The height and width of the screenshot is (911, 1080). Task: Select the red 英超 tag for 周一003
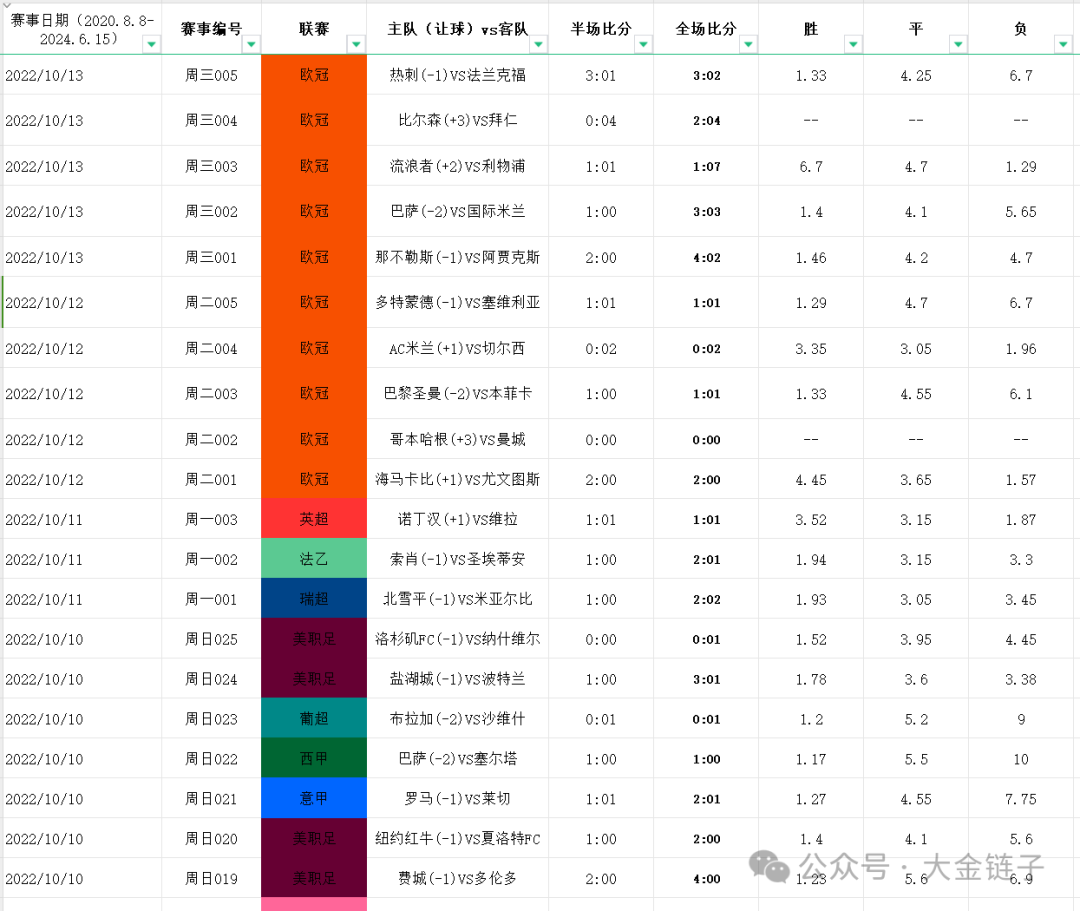point(314,519)
